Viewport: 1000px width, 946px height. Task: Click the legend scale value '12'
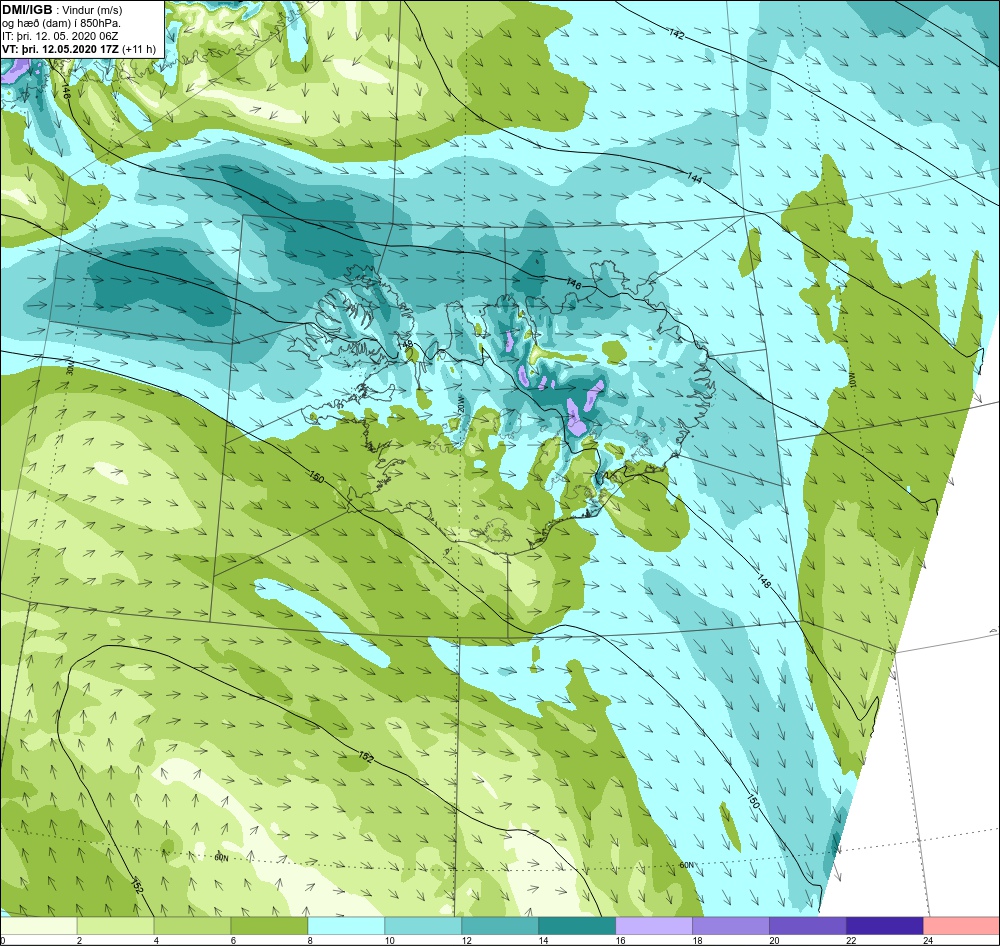(x=467, y=940)
